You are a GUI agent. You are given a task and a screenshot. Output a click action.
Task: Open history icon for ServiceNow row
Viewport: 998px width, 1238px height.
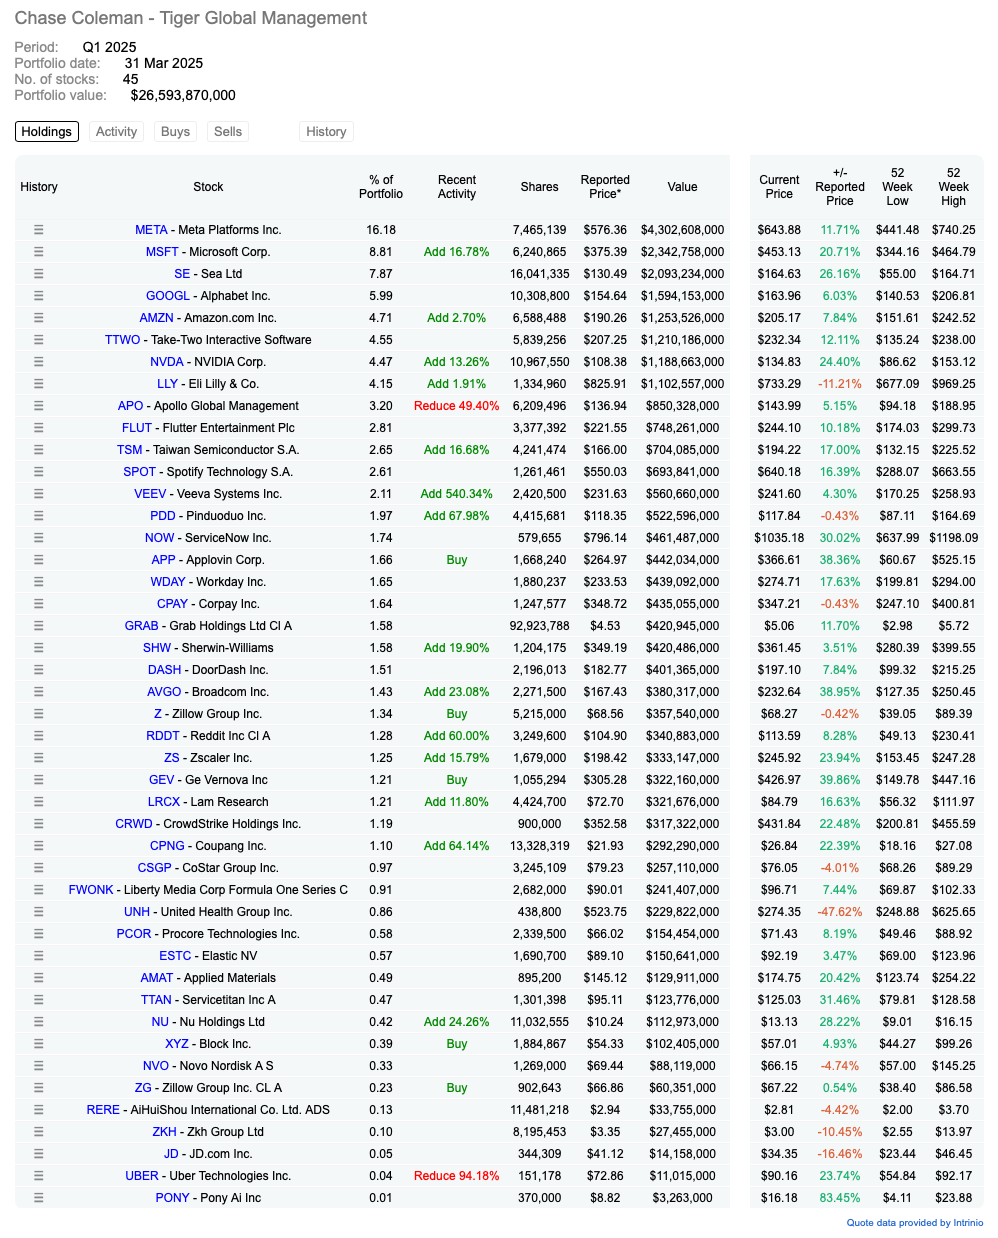coord(39,538)
